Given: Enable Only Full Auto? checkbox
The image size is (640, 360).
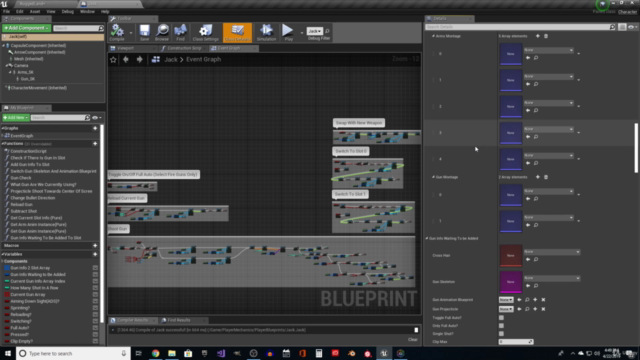Looking at the screenshot, I should [501, 326].
